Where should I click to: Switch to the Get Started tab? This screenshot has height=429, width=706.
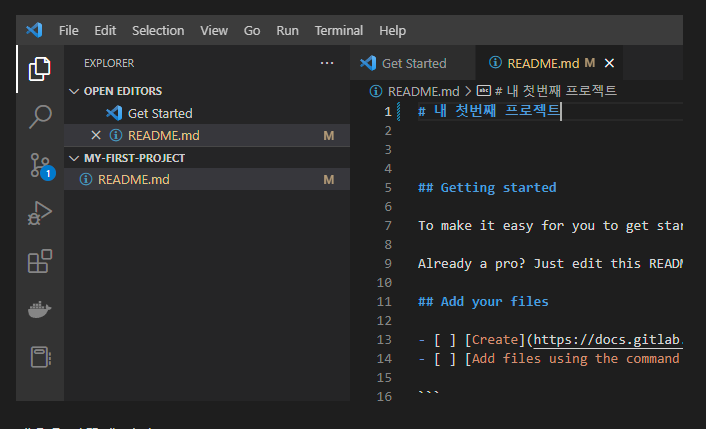coord(413,63)
